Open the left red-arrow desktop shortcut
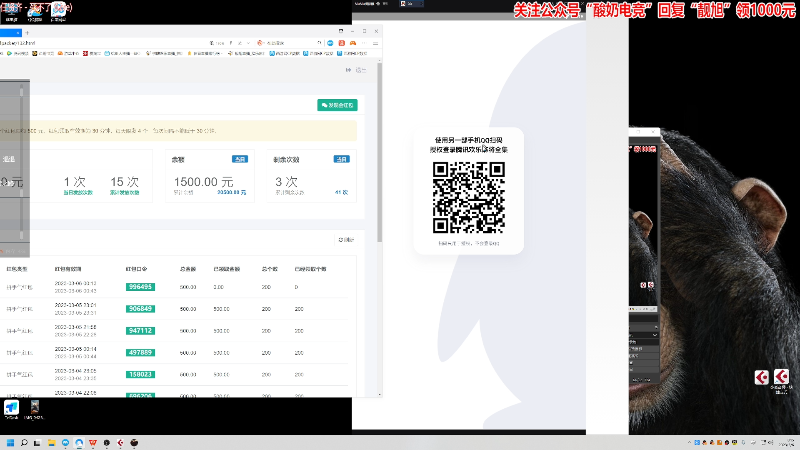 click(x=762, y=378)
